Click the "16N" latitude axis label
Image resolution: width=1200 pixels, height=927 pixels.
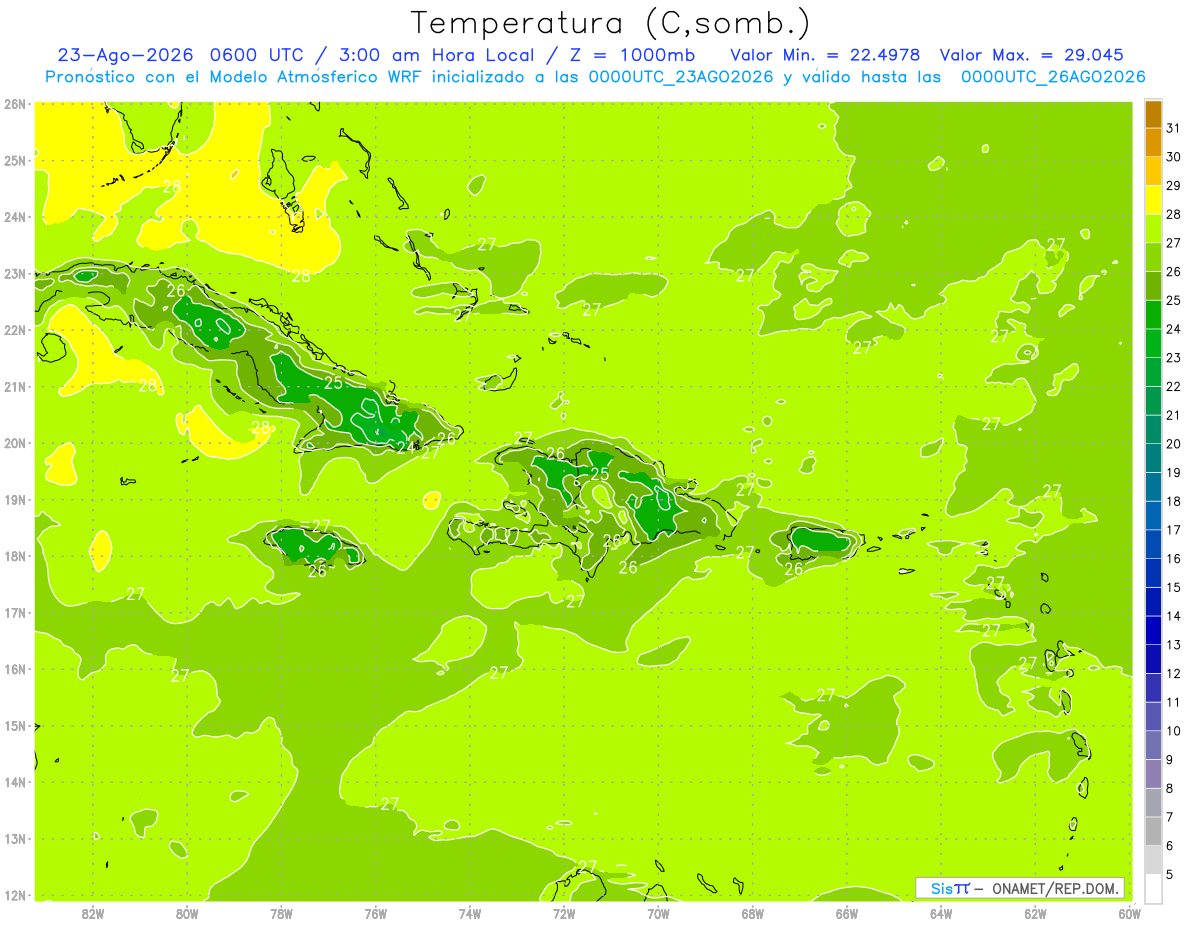(15, 669)
